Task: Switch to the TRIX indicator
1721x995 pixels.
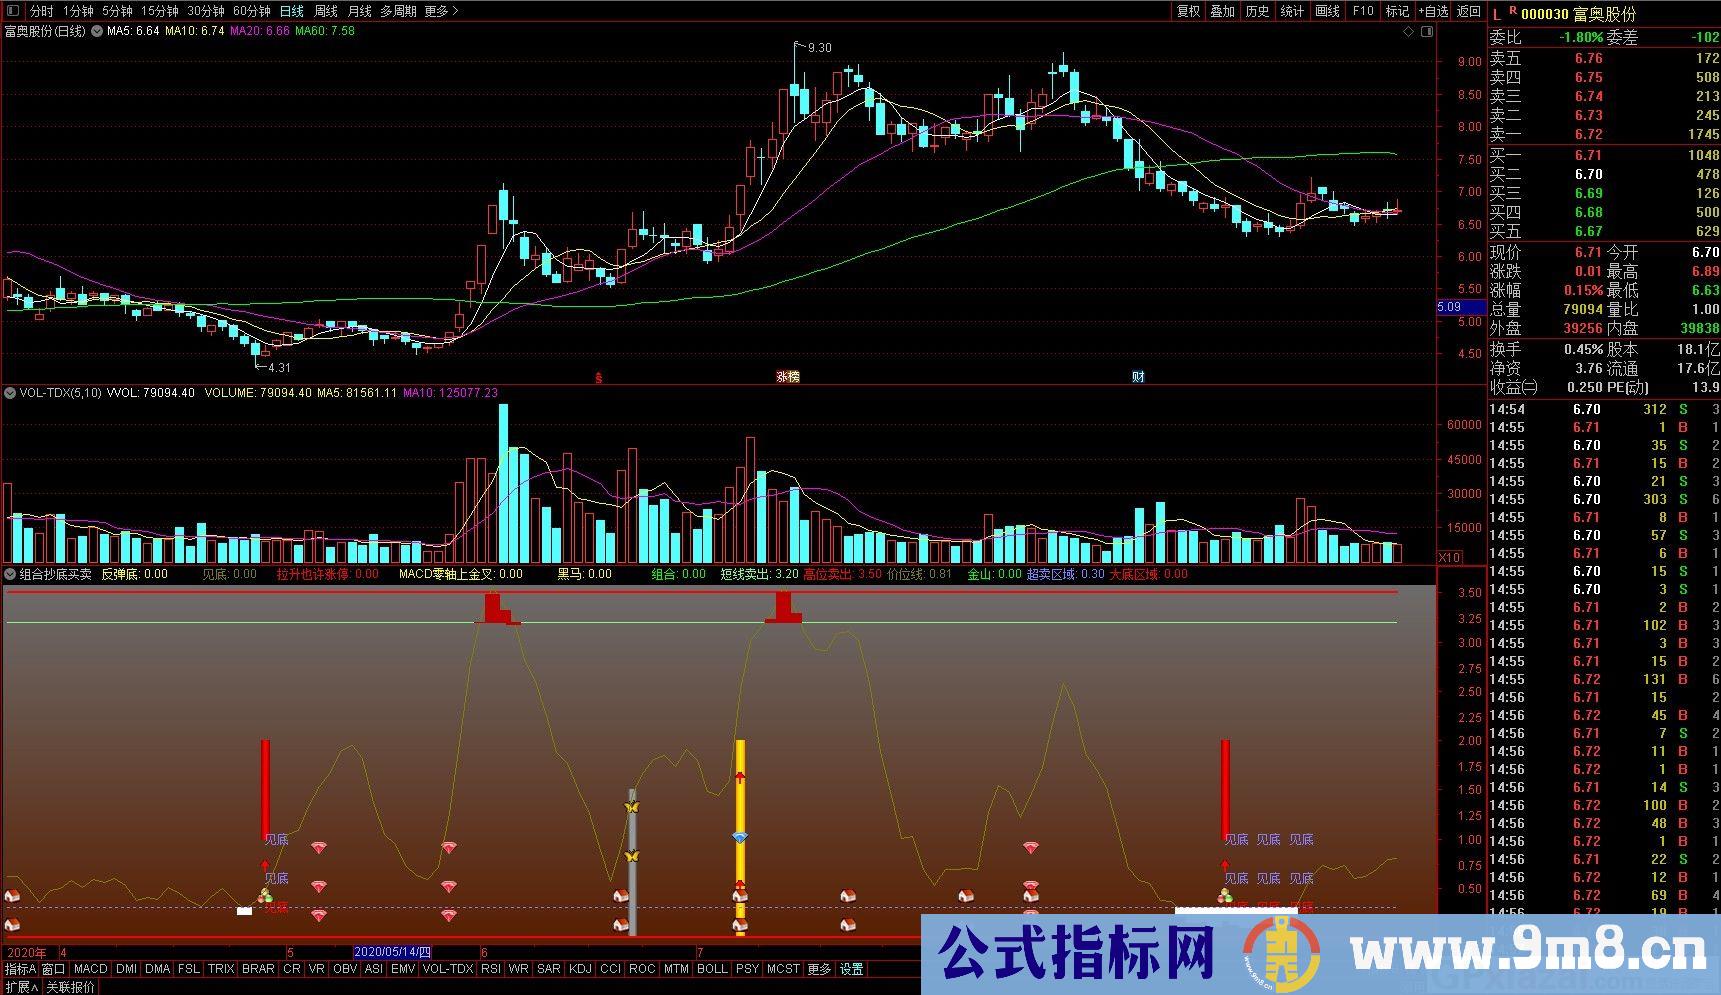Action: [221, 969]
